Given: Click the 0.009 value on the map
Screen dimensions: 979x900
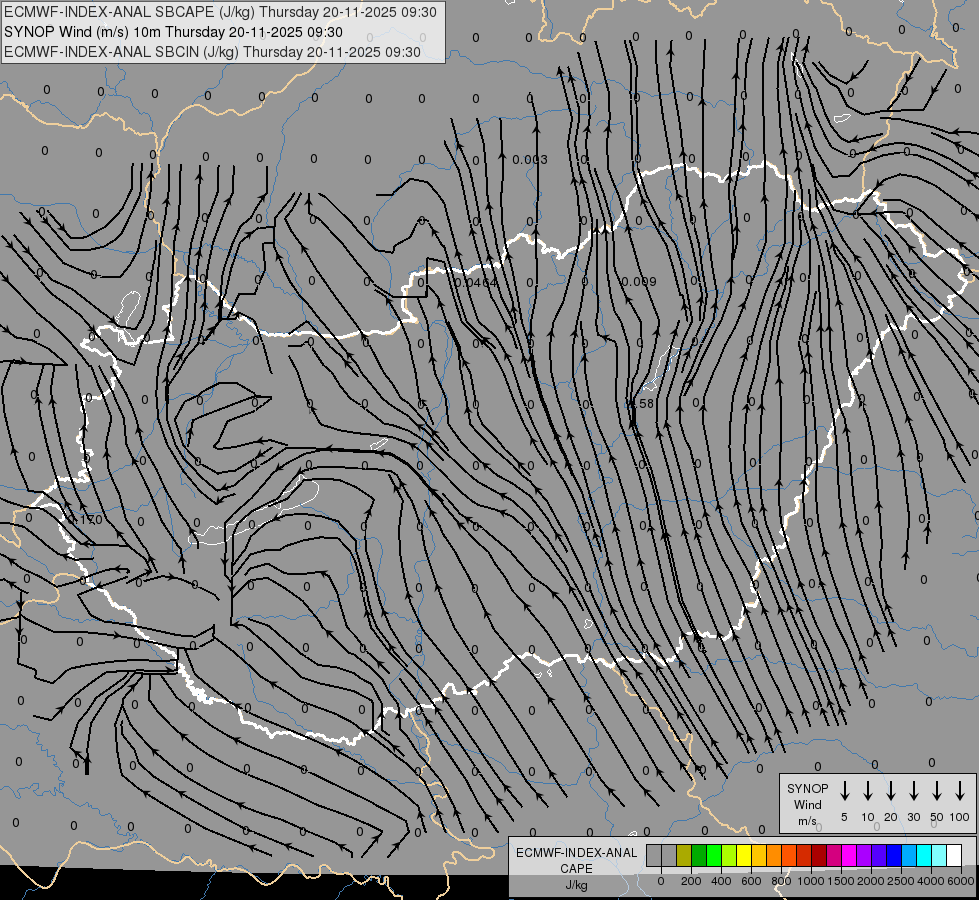Looking at the screenshot, I should coord(639,282).
